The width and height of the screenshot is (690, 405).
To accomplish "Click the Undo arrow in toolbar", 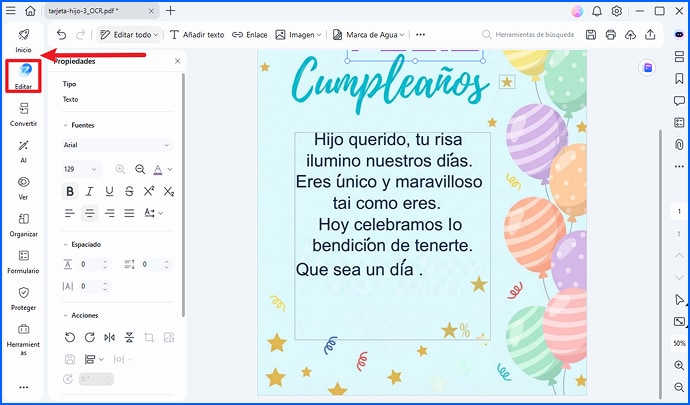I will (x=62, y=35).
